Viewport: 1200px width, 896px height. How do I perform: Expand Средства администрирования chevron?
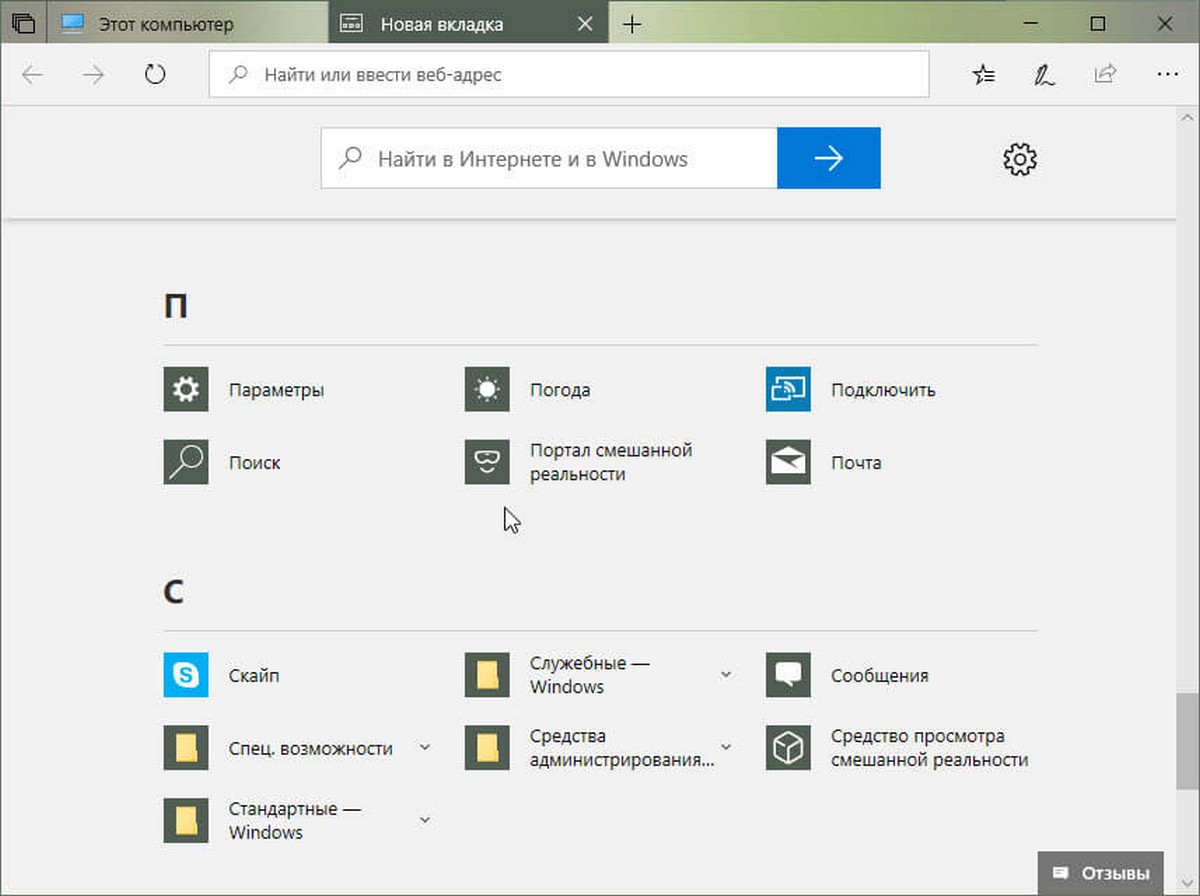726,747
